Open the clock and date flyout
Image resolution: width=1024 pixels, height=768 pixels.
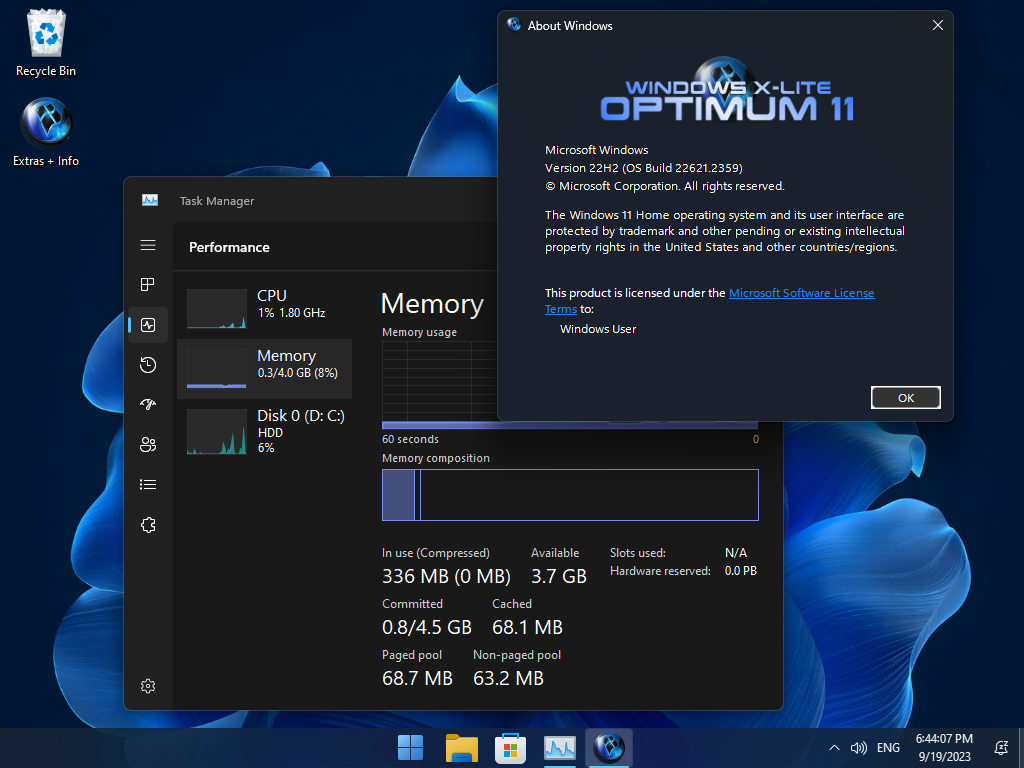[944, 748]
